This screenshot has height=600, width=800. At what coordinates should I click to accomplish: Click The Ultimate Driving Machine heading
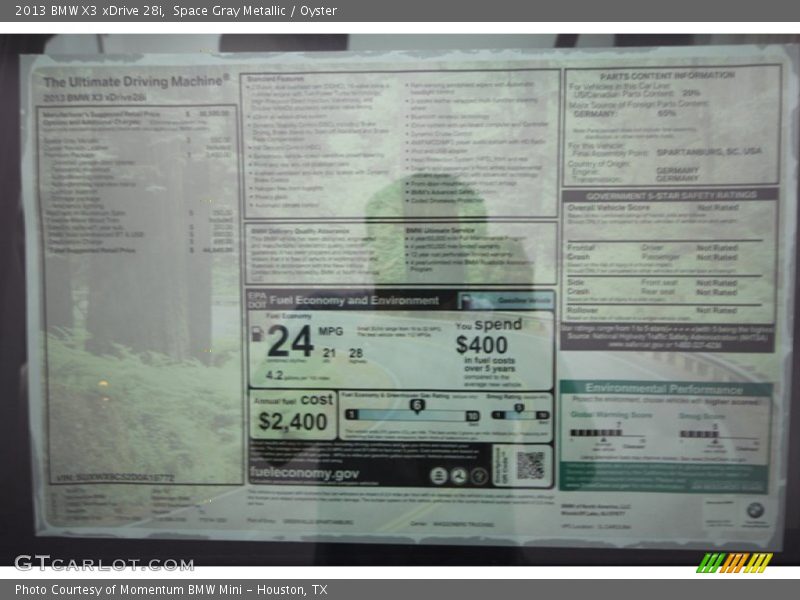tap(136, 81)
